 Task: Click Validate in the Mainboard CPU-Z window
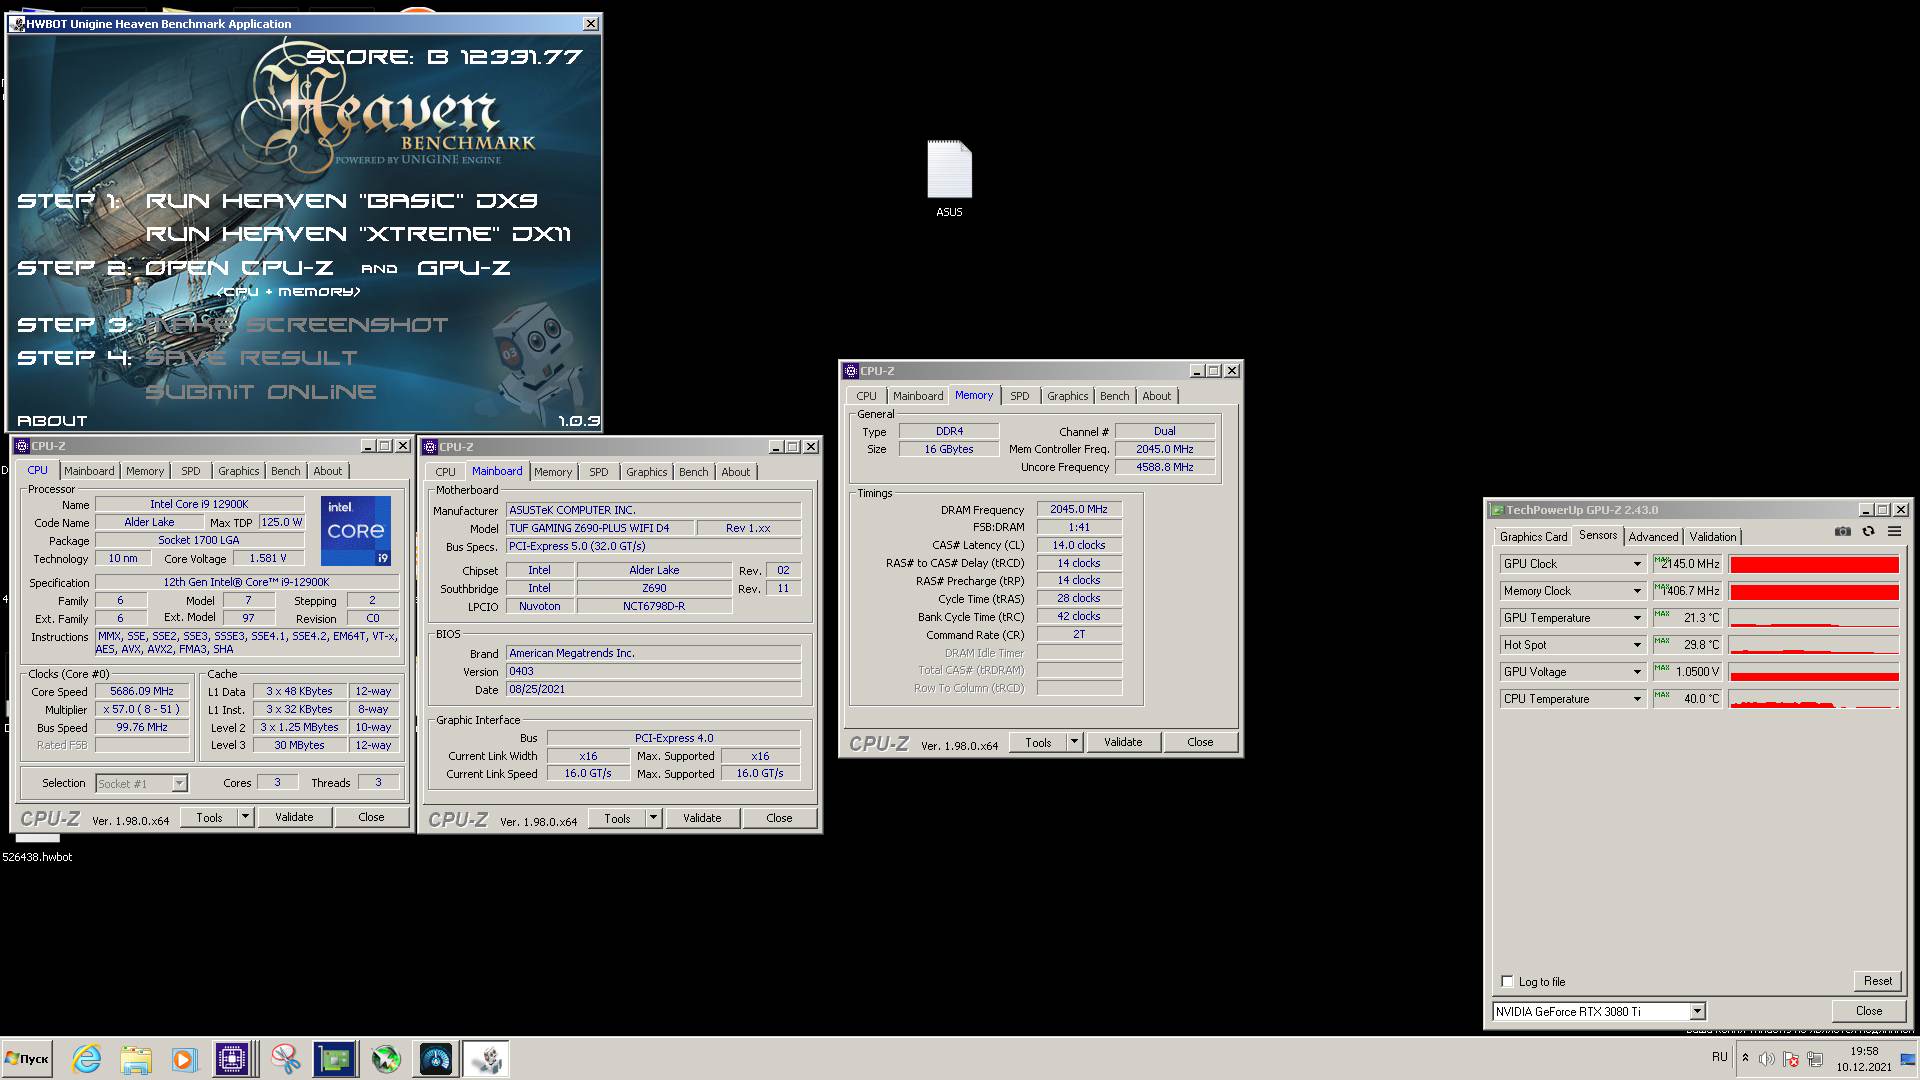[x=701, y=818]
